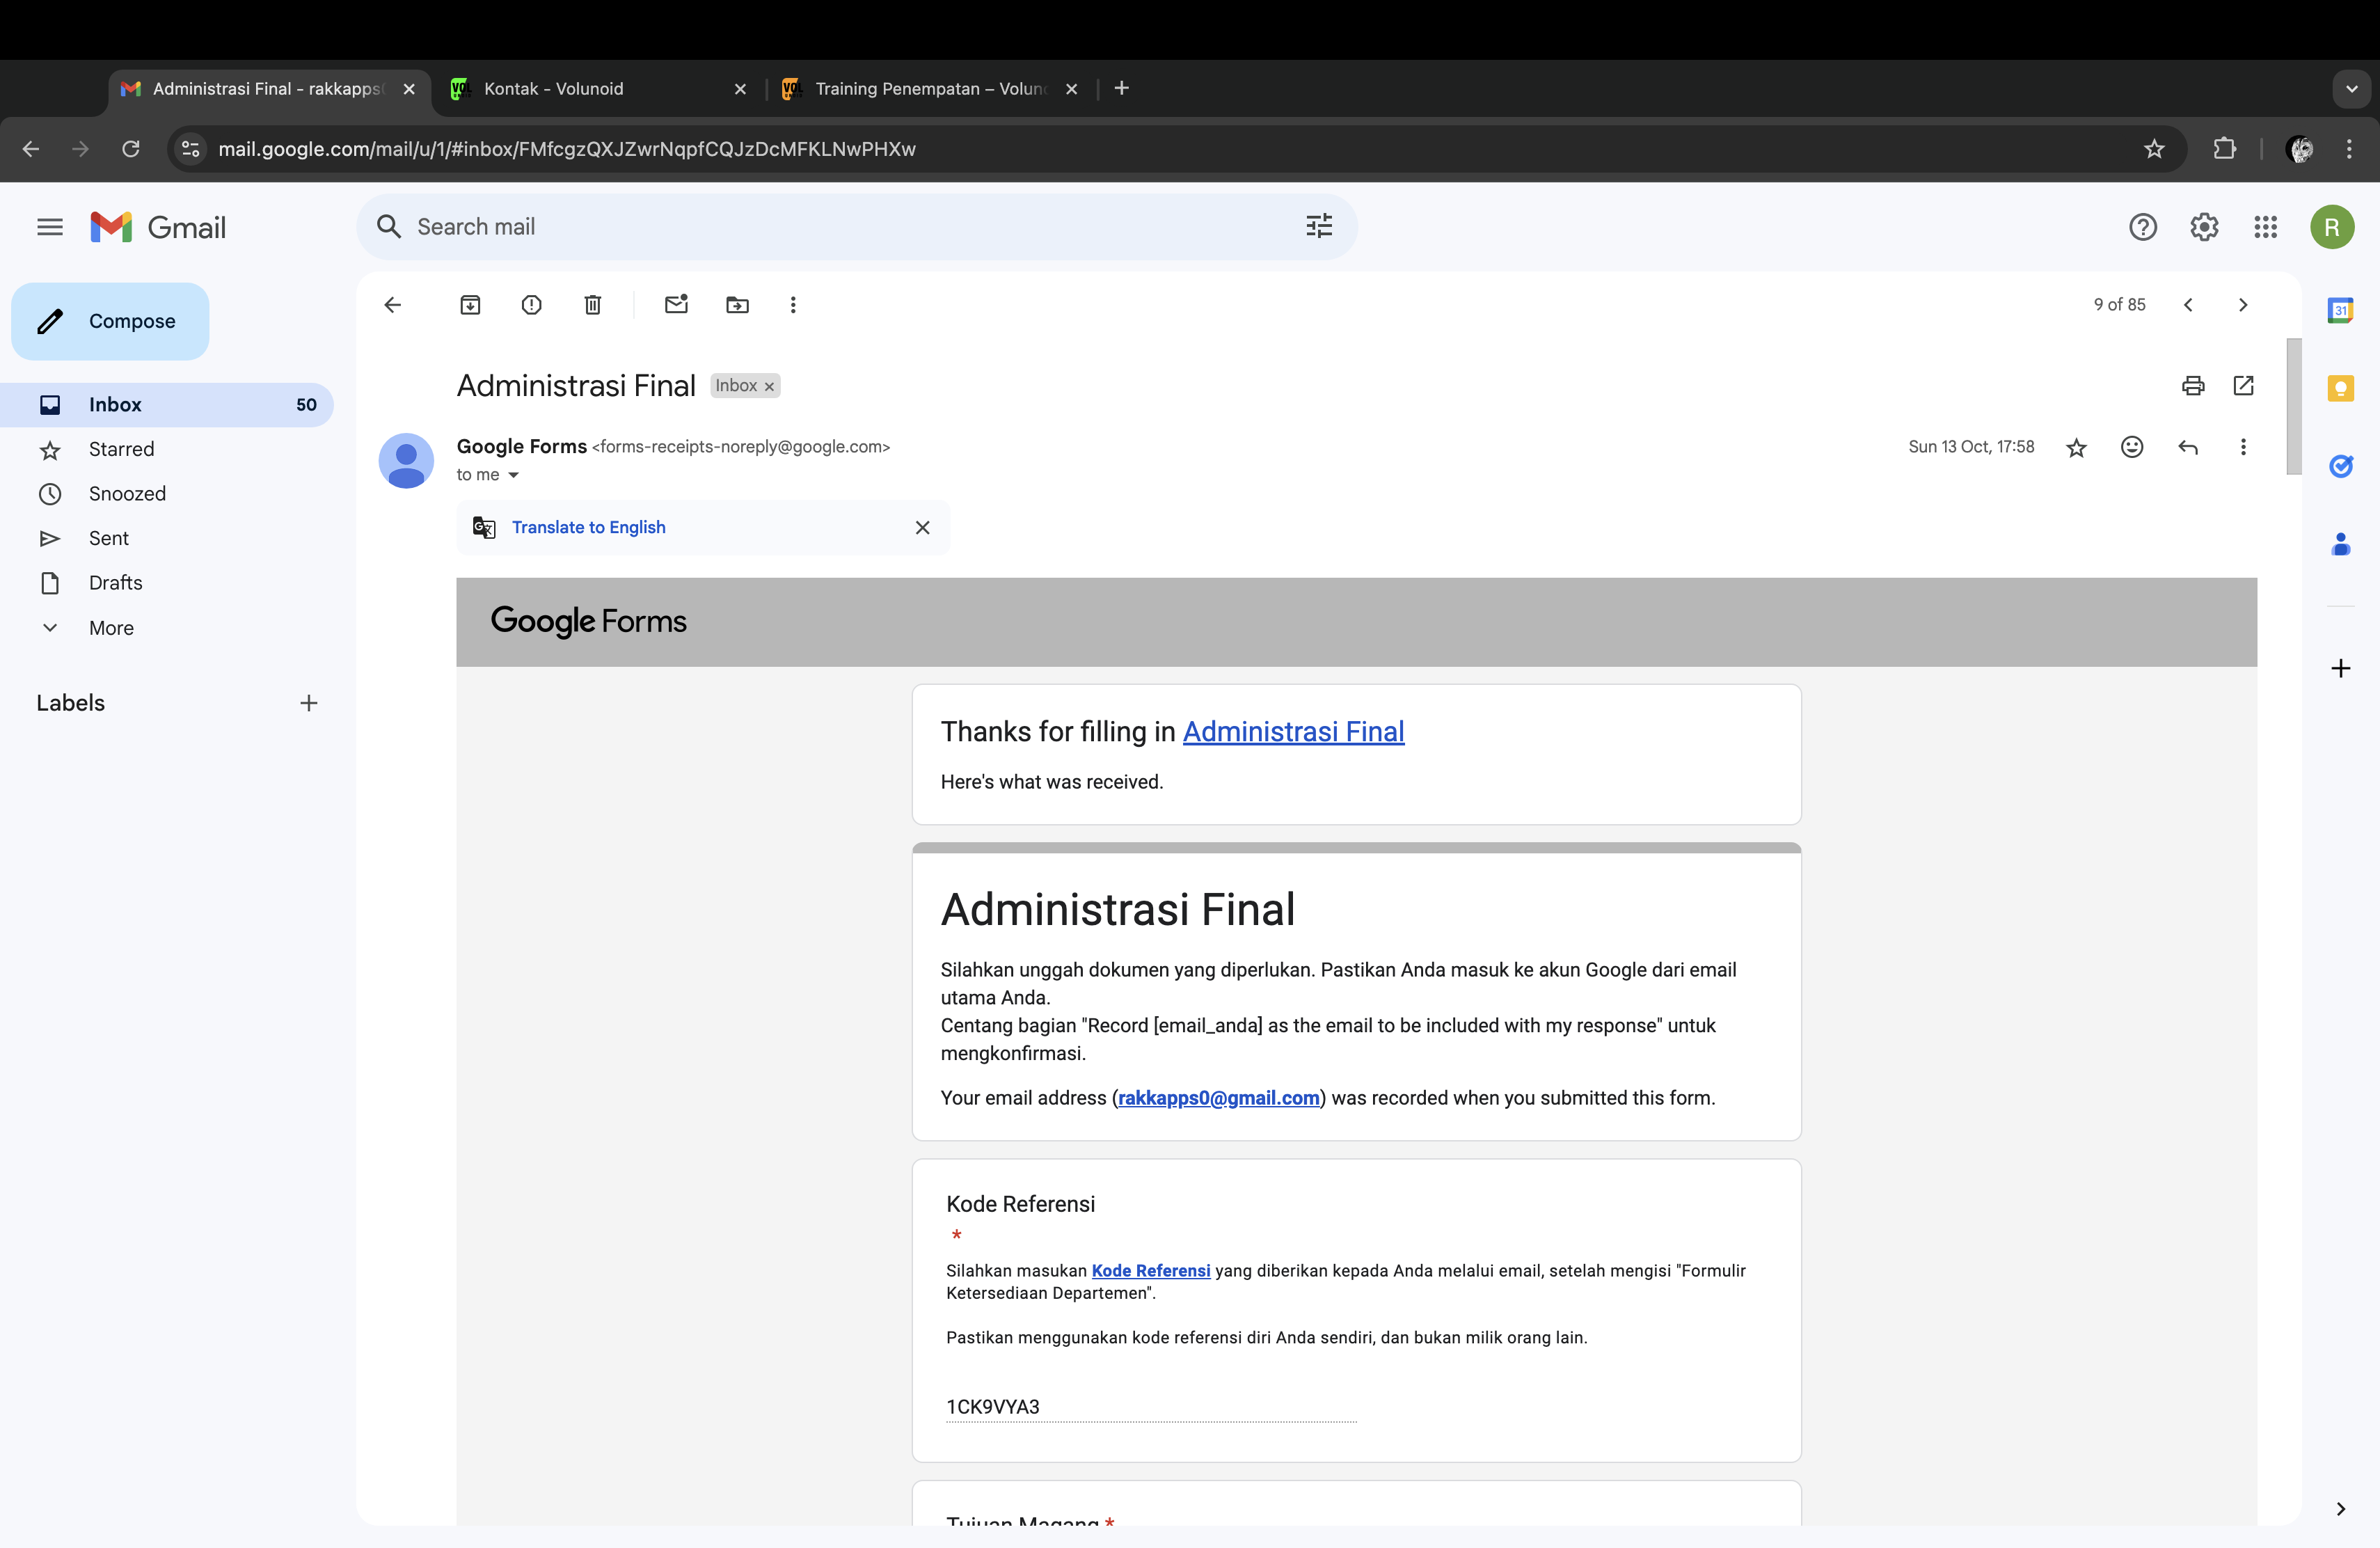Image resolution: width=2380 pixels, height=1548 pixels.
Task: Add emoji reaction to the message
Action: click(2132, 447)
